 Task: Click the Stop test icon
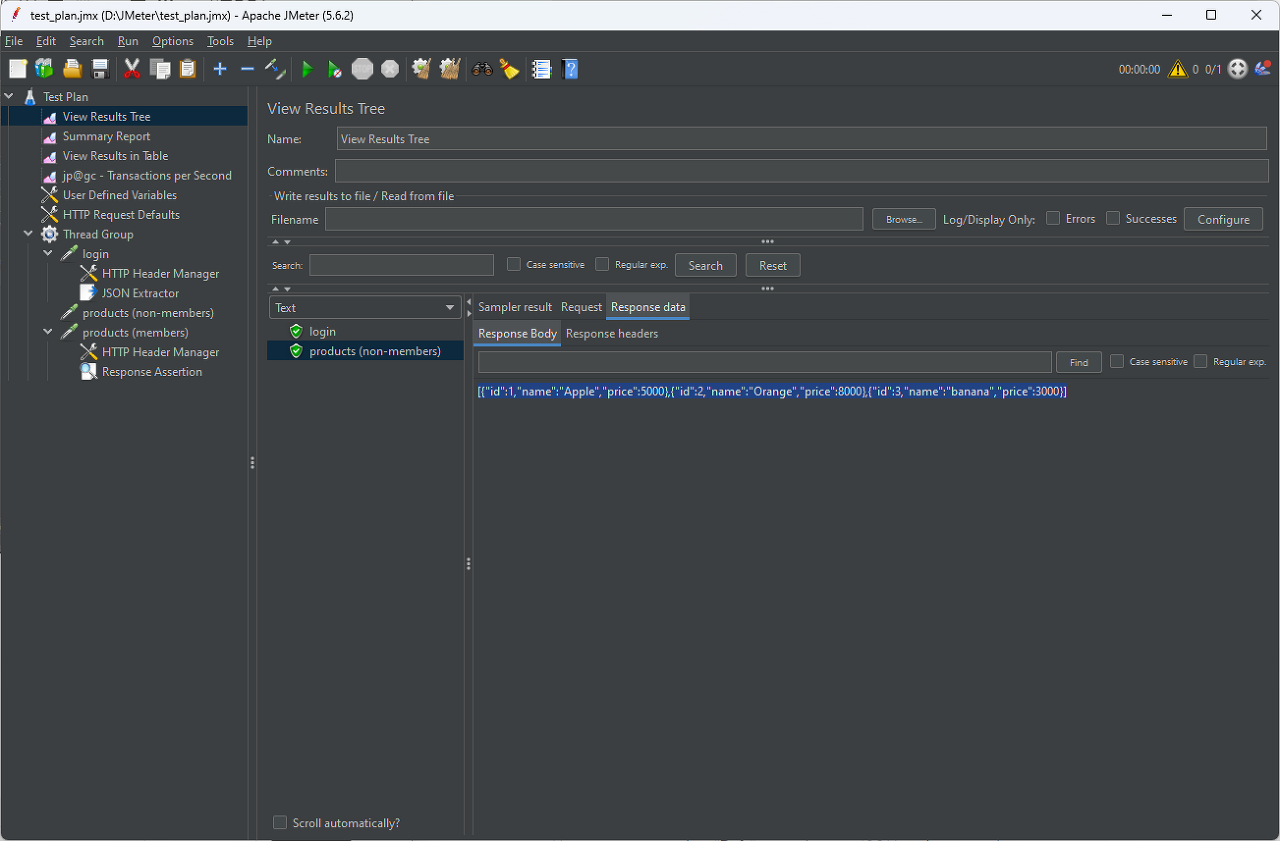point(362,69)
